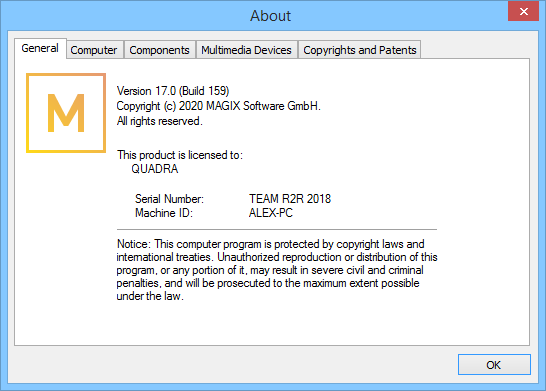
Task: Click the ALEX-PC machine ID value
Action: point(271,213)
